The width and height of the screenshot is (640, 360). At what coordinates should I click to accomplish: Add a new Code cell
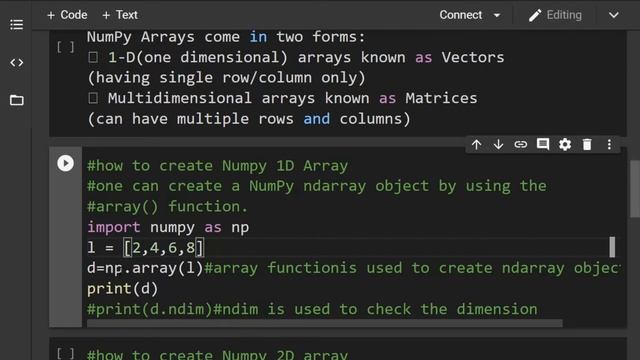pyautogui.click(x=67, y=15)
